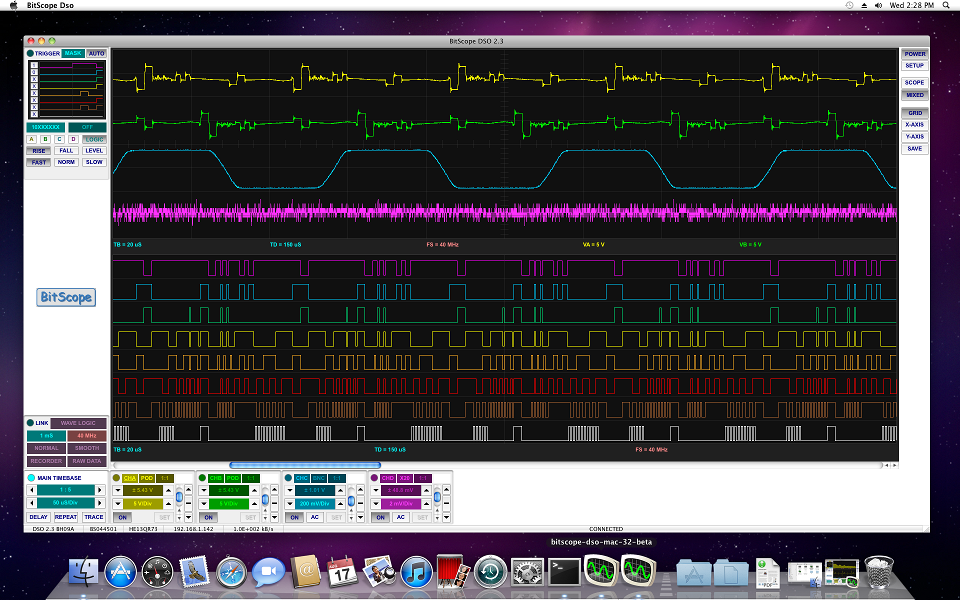Open Time Machine from the Dock
Viewport: 960px width, 600px height.
click(490, 572)
